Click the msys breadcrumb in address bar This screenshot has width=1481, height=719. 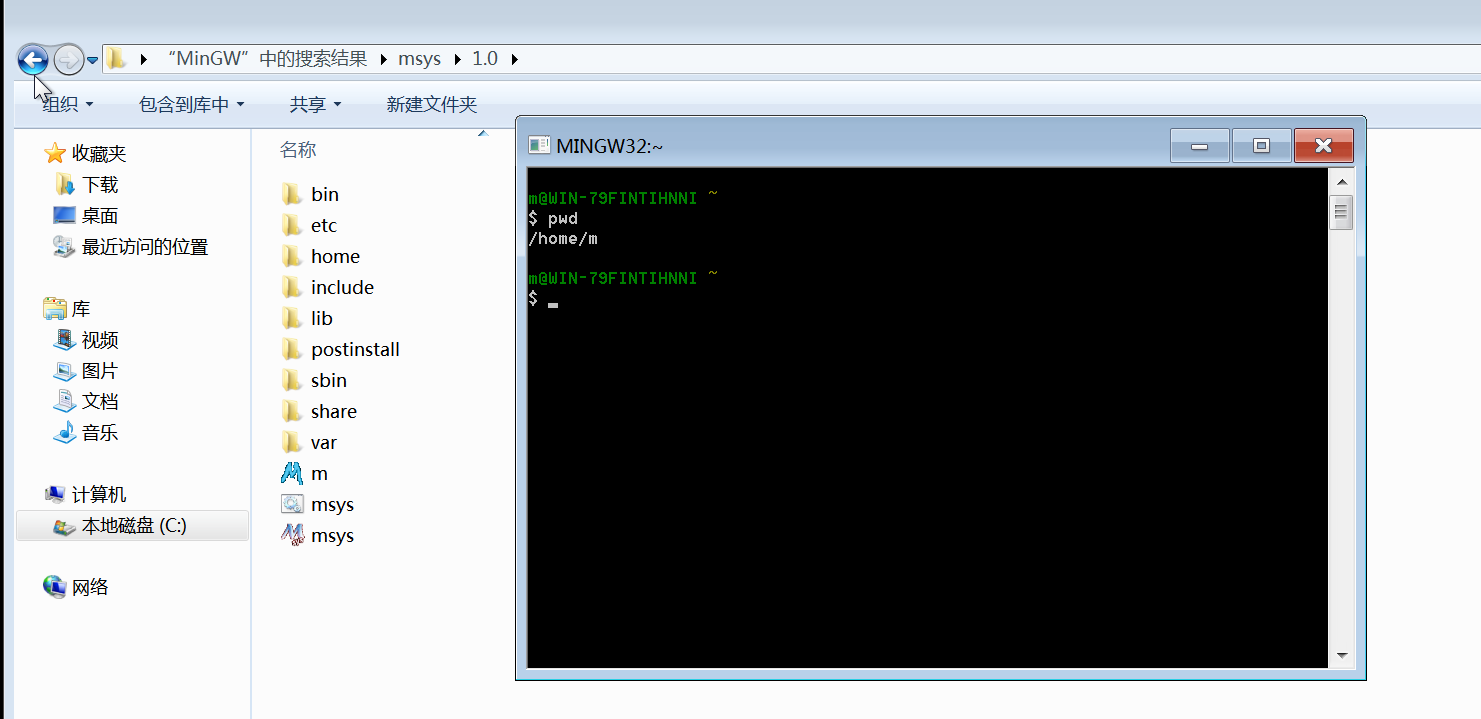(x=419, y=59)
